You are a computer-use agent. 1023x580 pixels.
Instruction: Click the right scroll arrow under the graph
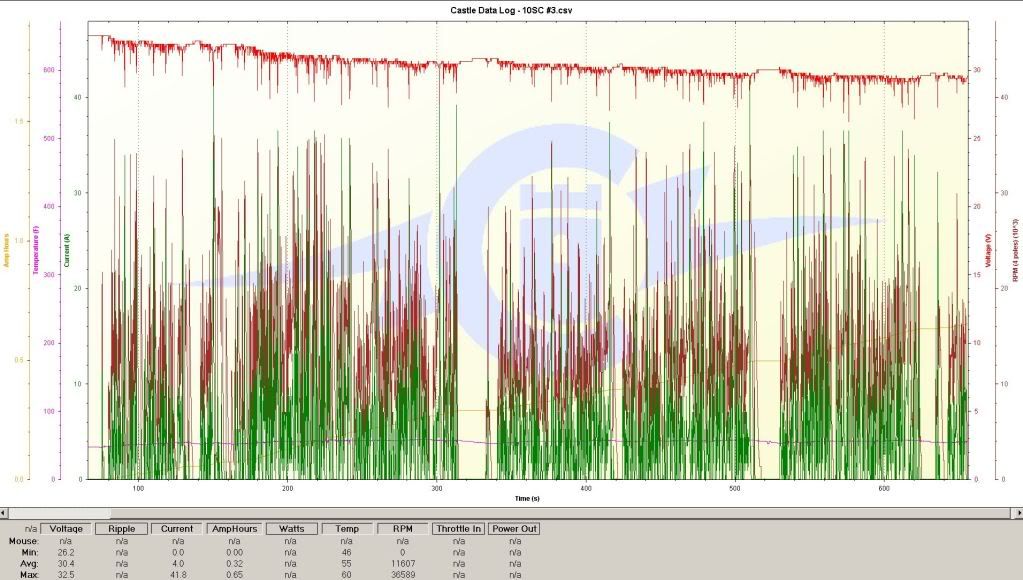[1016, 512]
